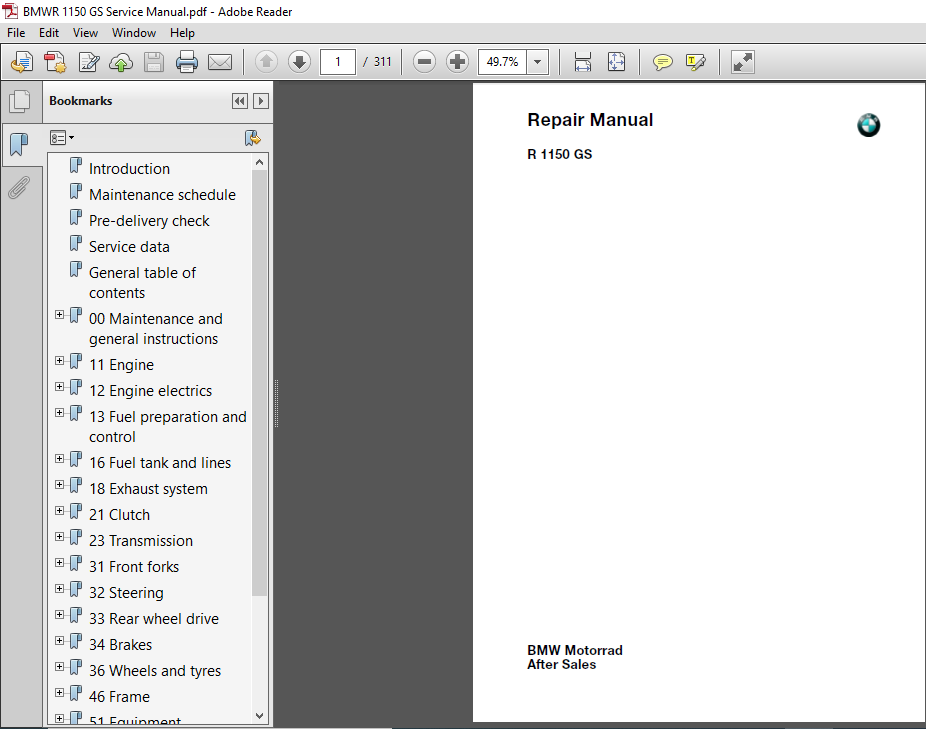
Task: Print the document with printer icon
Action: (187, 62)
